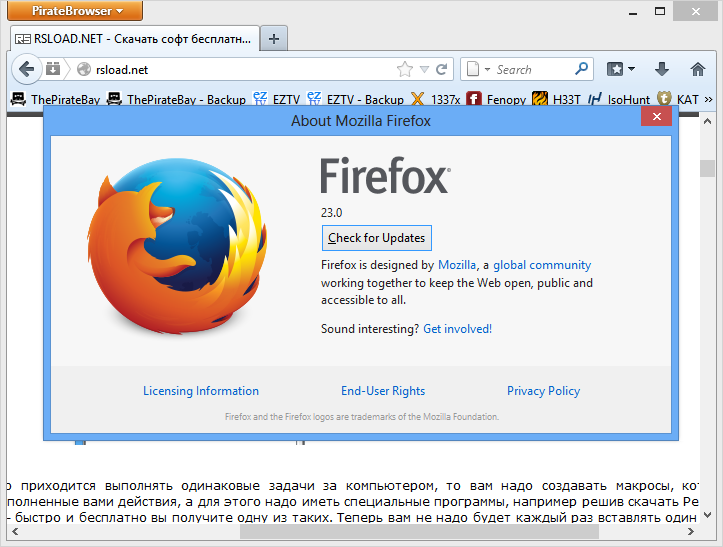The height and width of the screenshot is (547, 723).
Task: Open the KAT bookmark
Action: click(677, 99)
